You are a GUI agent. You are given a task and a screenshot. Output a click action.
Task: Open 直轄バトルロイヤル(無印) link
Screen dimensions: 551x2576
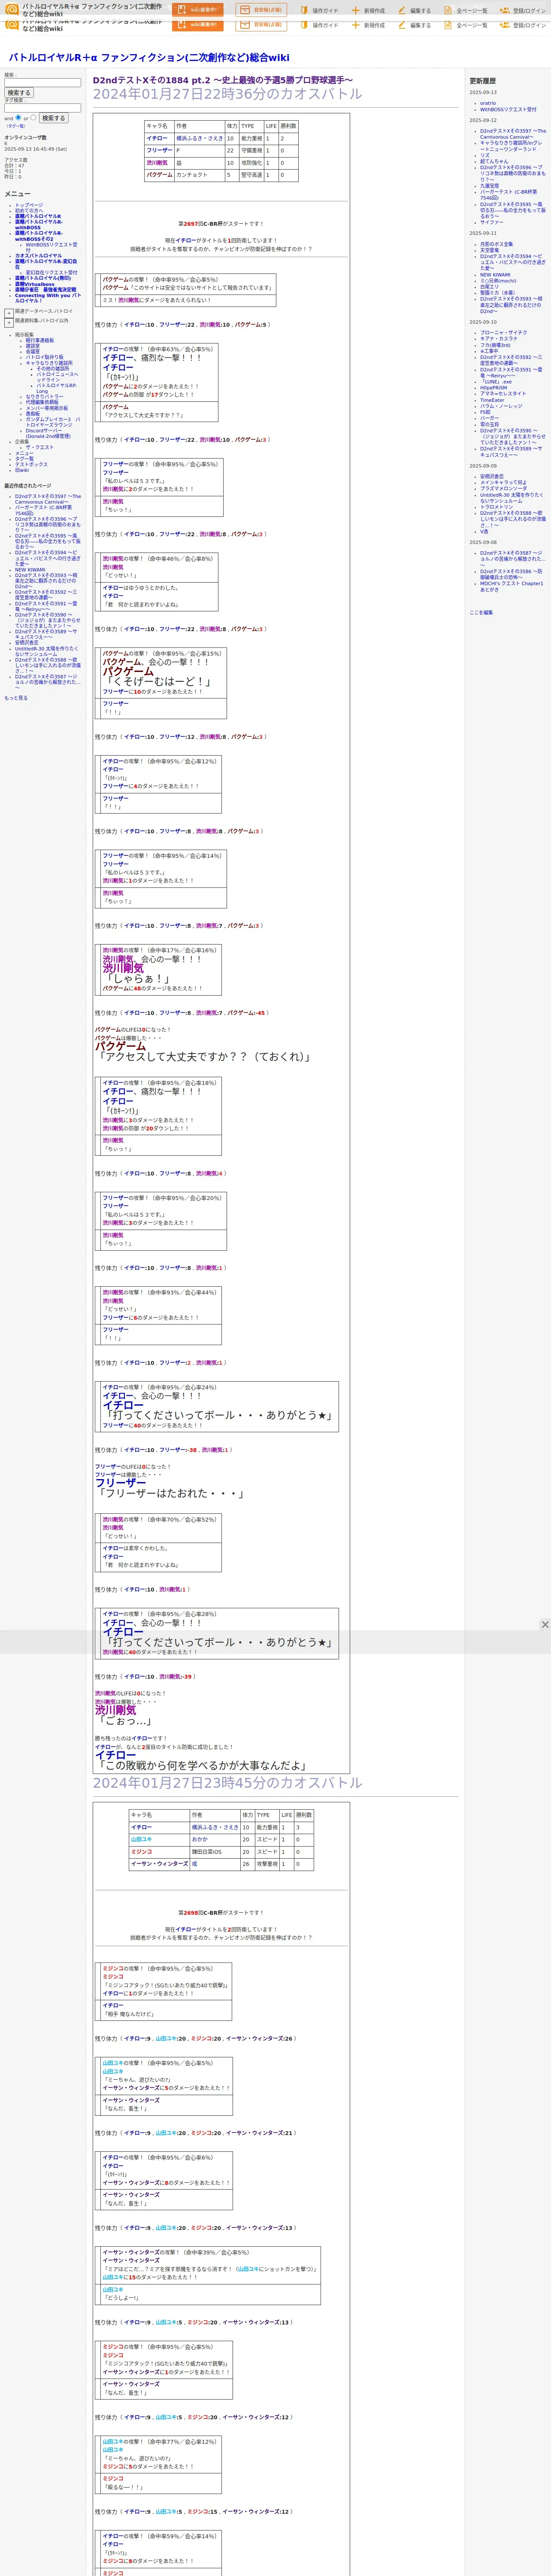click(43, 278)
